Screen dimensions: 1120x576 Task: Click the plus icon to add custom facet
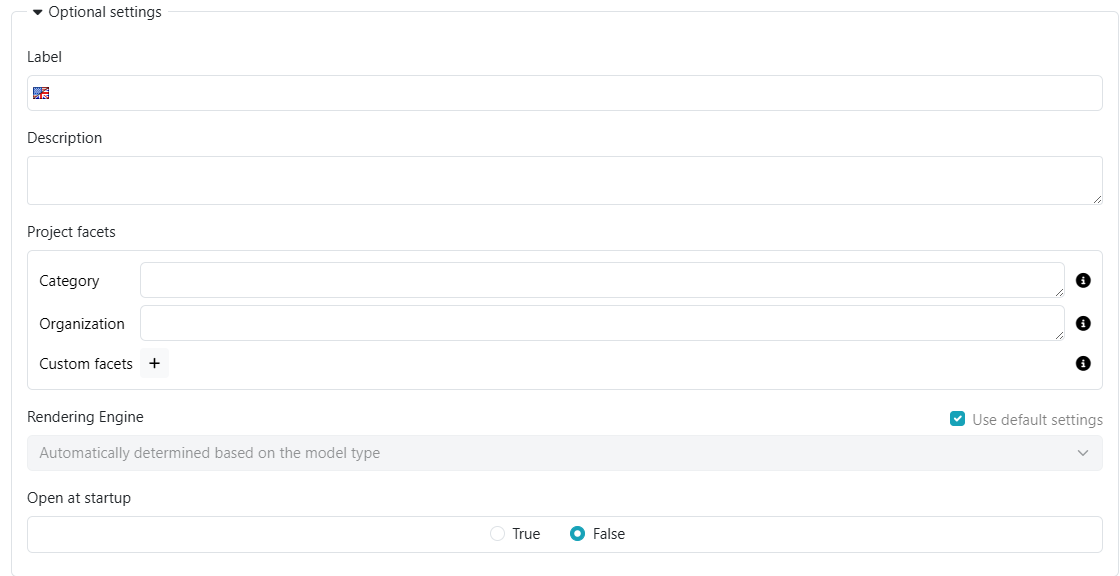pyautogui.click(x=154, y=363)
